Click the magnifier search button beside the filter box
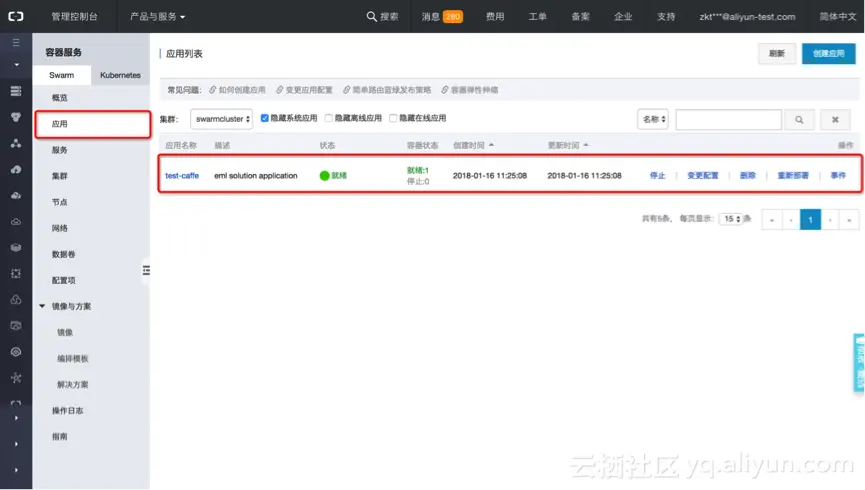 (x=799, y=119)
